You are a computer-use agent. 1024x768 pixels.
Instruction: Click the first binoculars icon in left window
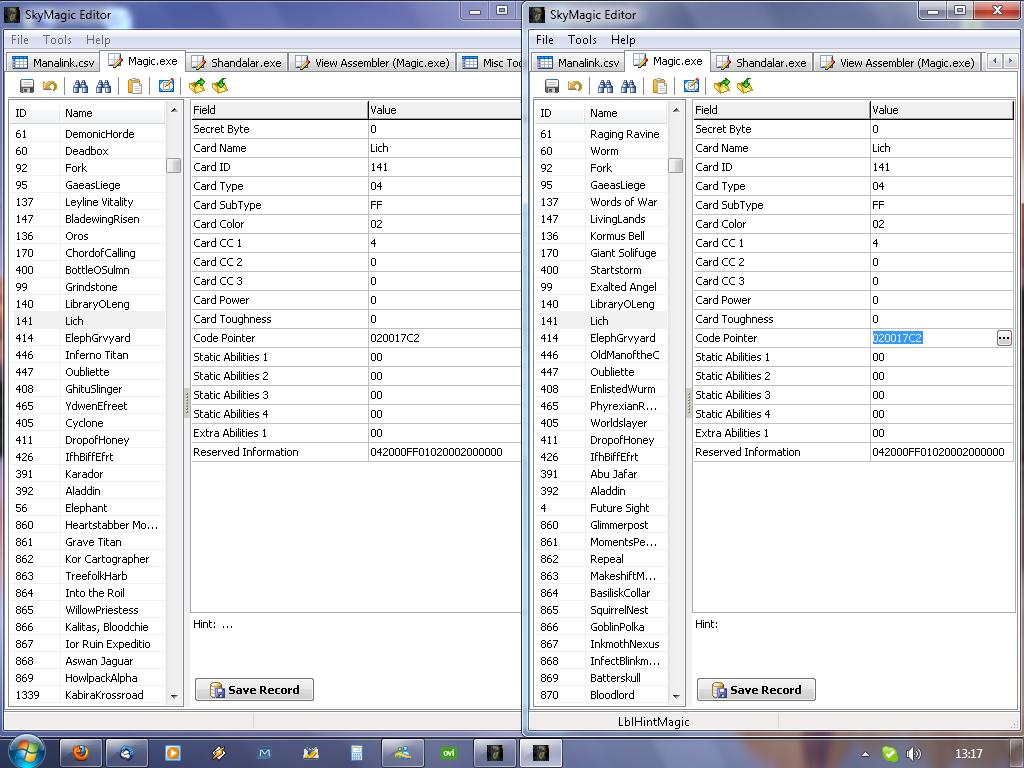pyautogui.click(x=80, y=86)
